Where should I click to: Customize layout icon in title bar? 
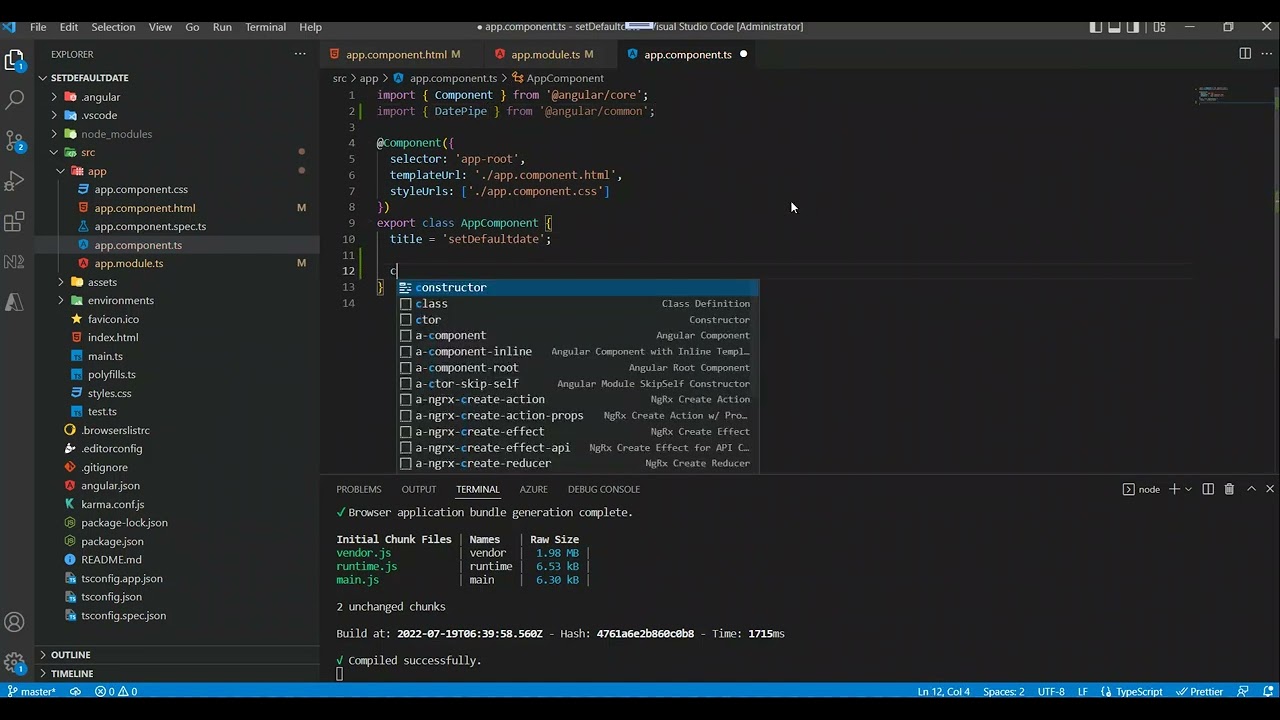tap(1160, 27)
